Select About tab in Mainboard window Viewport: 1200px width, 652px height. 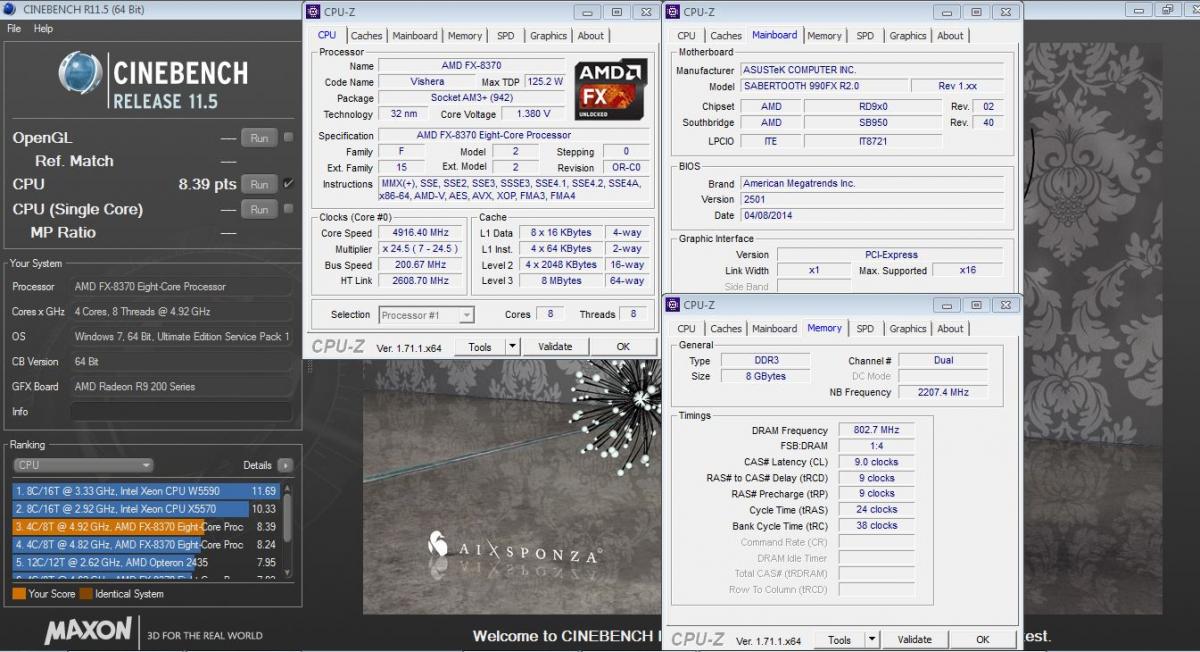click(x=950, y=35)
